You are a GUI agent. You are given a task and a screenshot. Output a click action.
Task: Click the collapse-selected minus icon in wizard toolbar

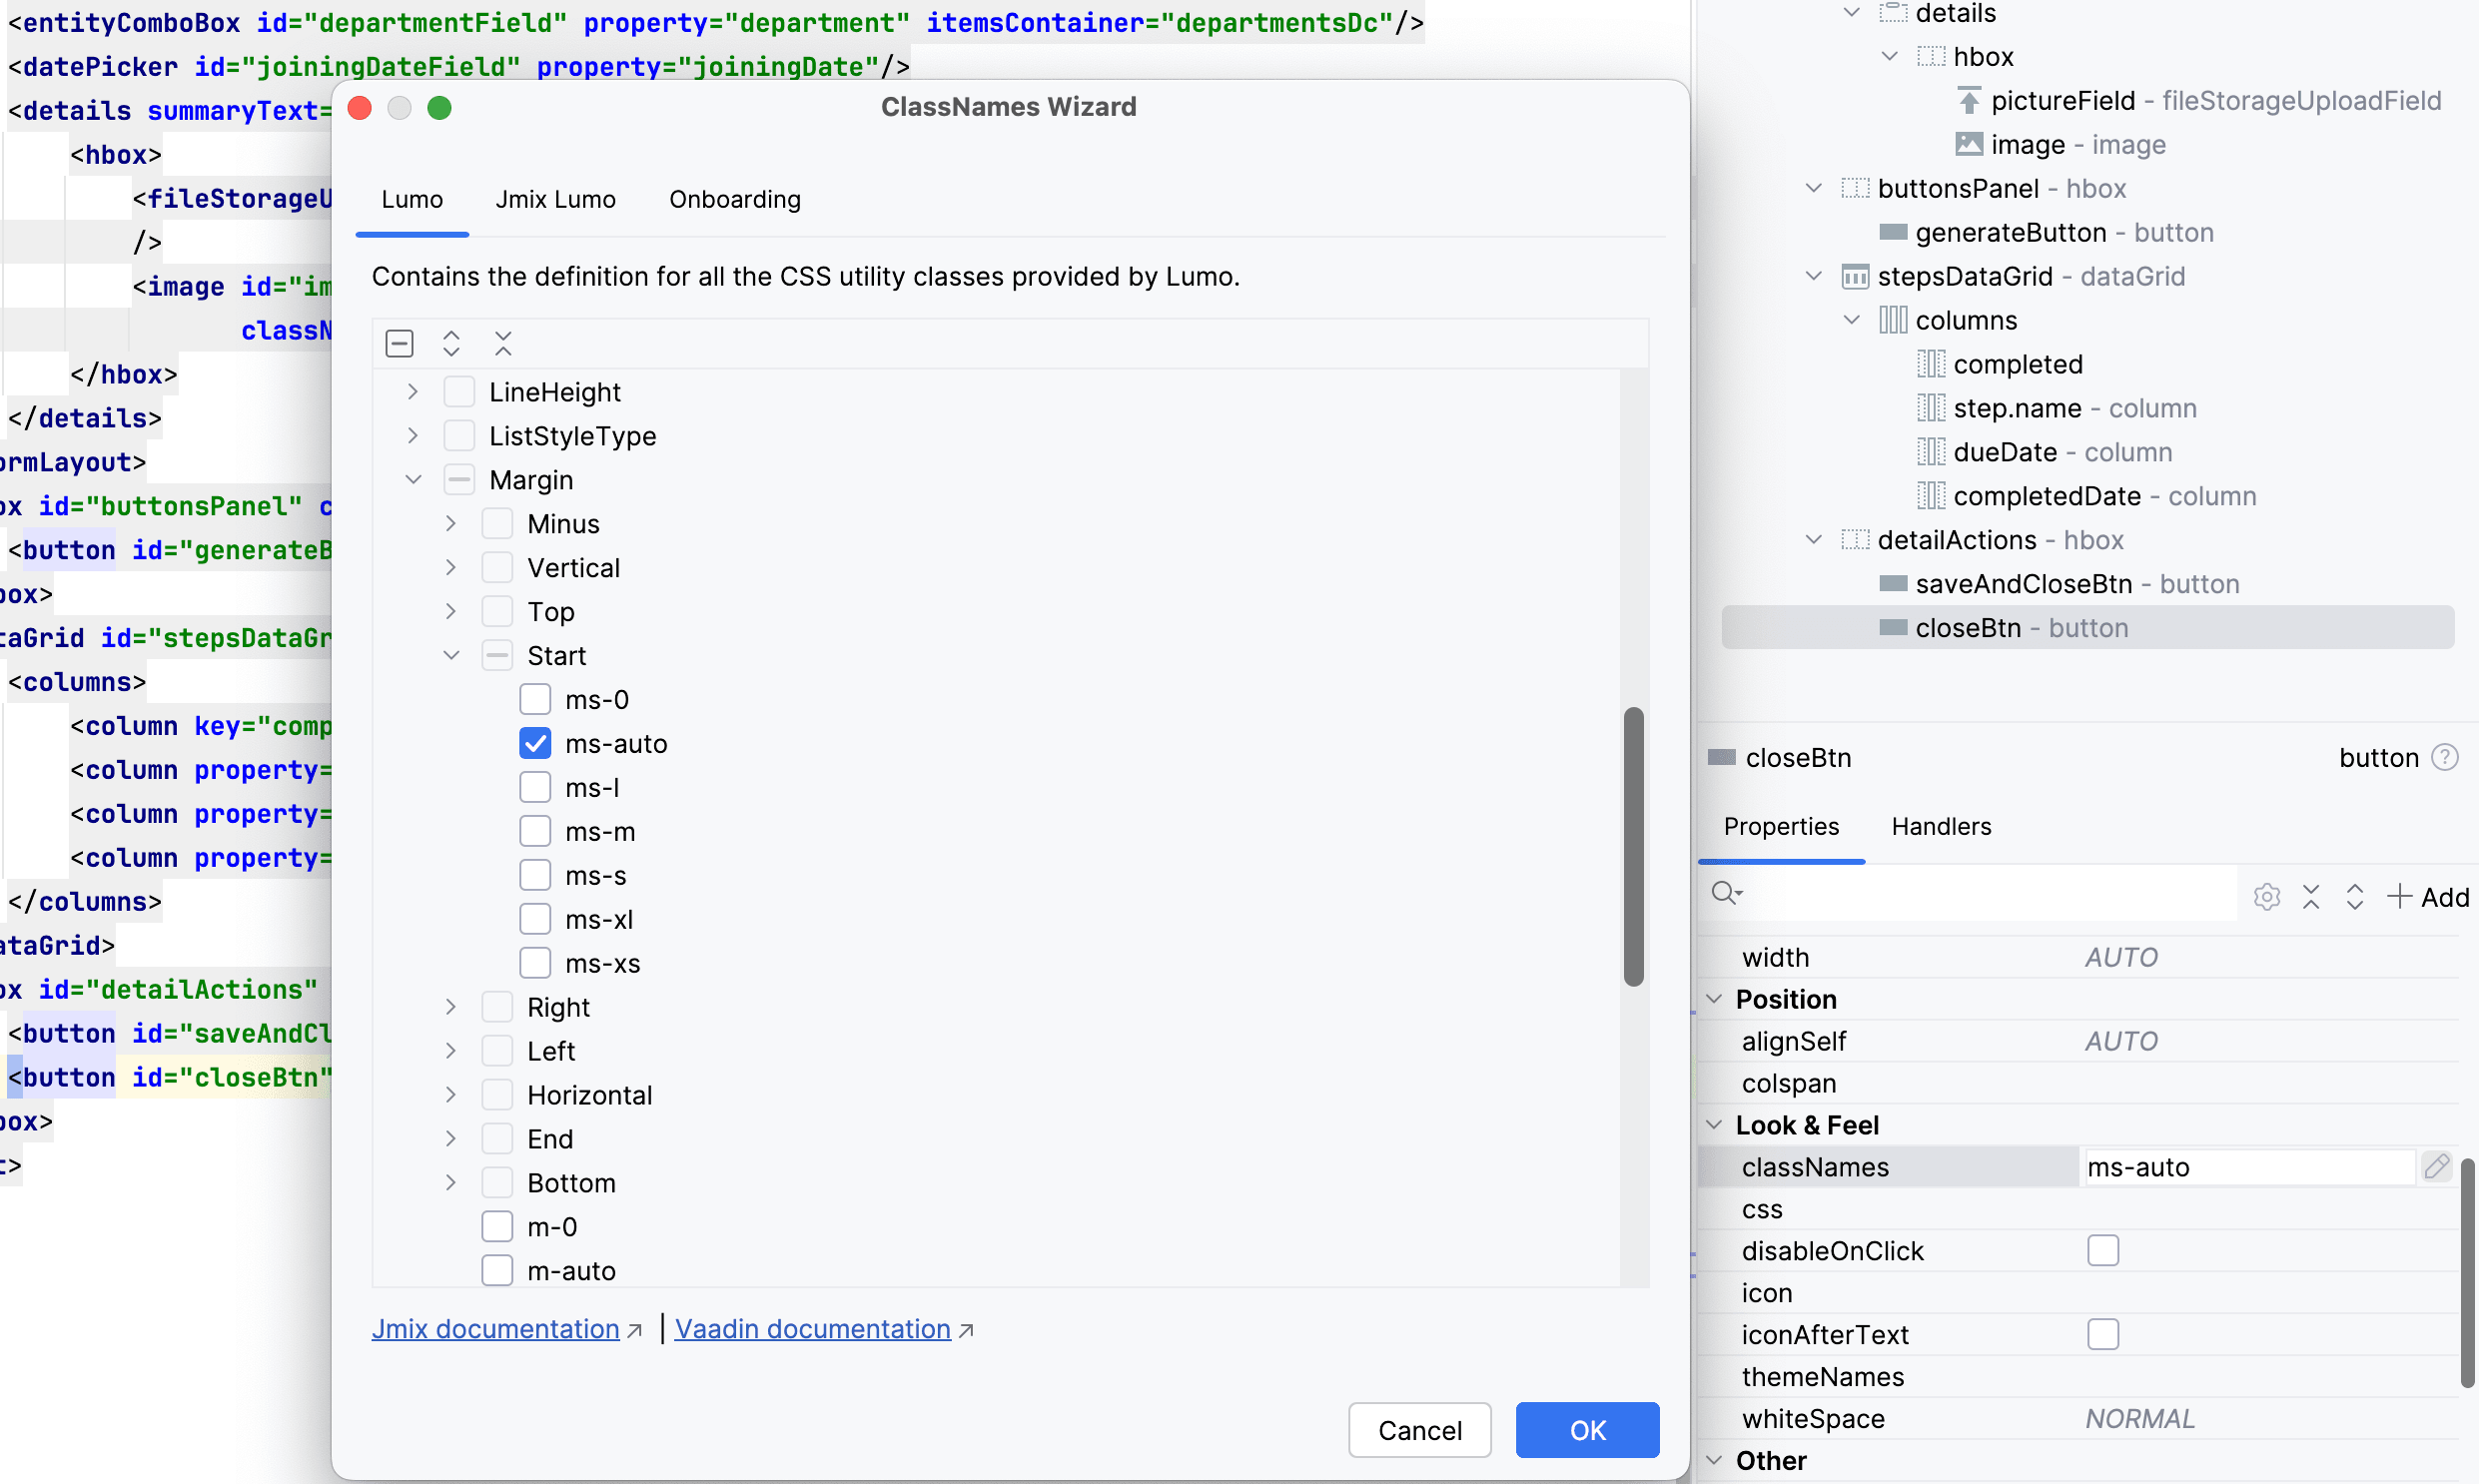click(399, 344)
